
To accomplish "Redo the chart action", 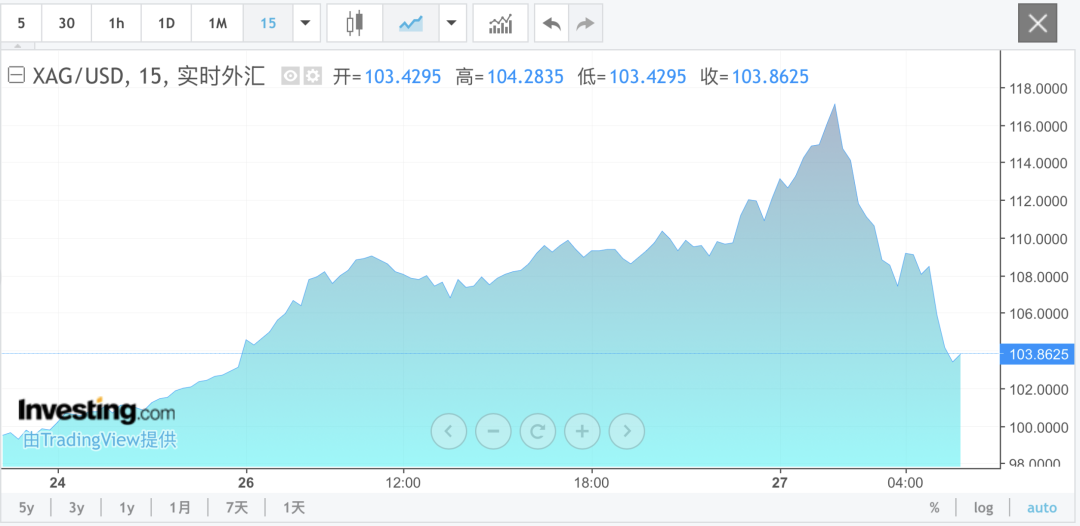I will click(585, 23).
